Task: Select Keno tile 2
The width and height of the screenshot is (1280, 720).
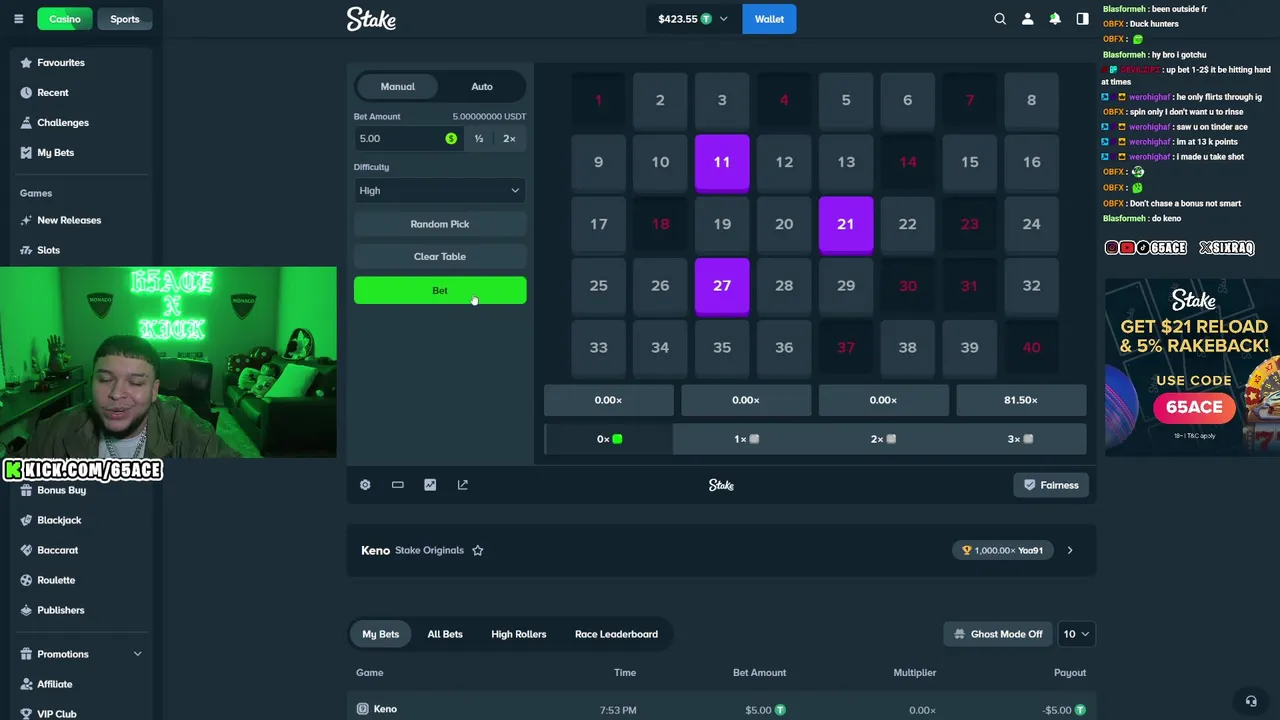Action: click(660, 100)
